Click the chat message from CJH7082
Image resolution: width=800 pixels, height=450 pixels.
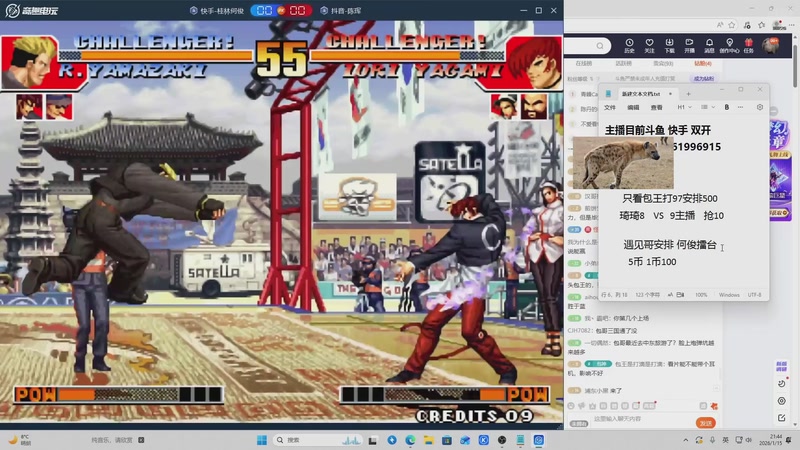coord(602,331)
